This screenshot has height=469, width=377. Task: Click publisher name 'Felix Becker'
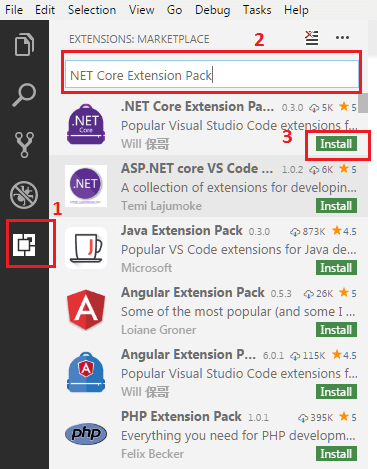pos(152,454)
